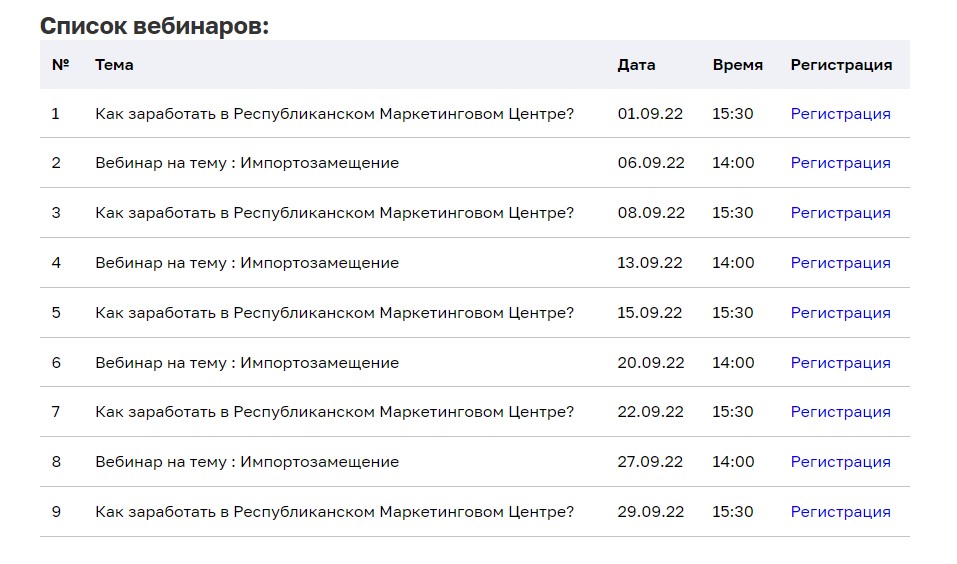
Task: Open Регистрация link in row 8
Action: (840, 462)
